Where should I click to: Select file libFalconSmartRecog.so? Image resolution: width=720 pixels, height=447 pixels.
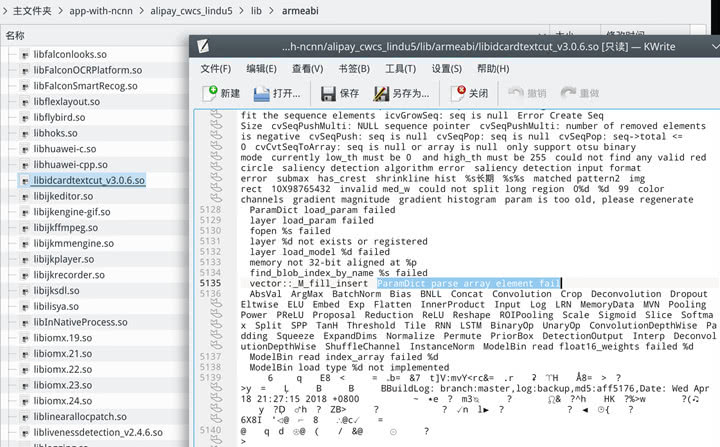[85, 86]
